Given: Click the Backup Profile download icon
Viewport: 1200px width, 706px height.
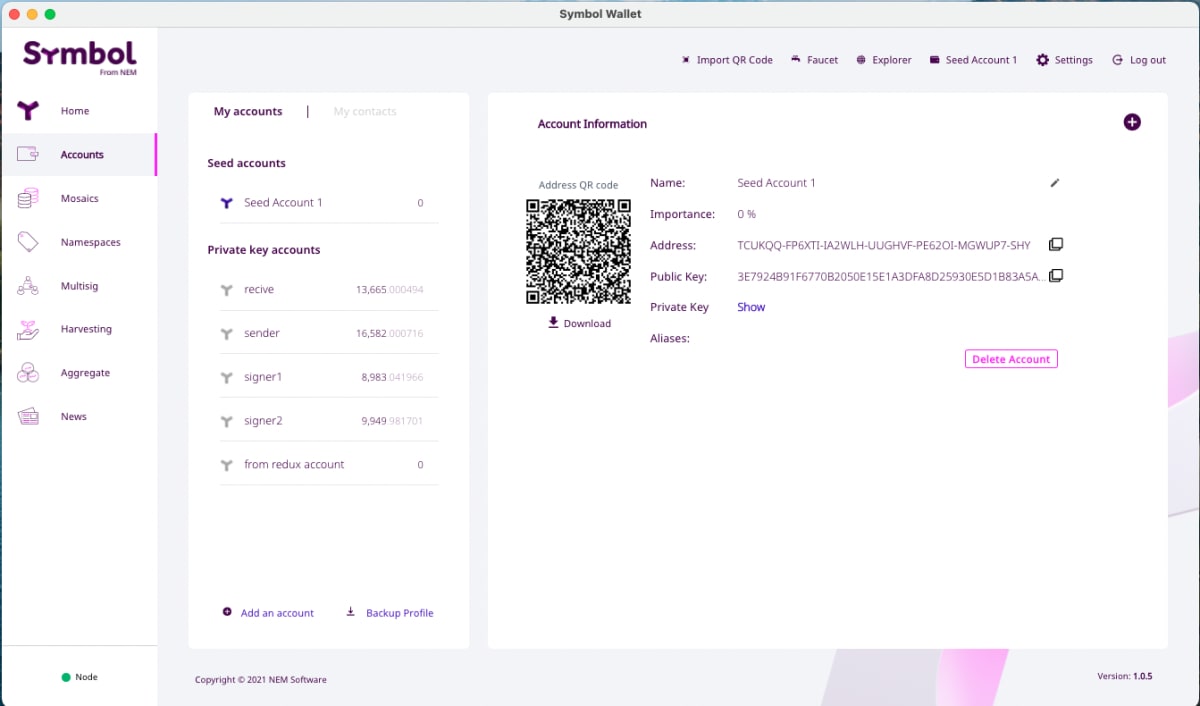Looking at the screenshot, I should [x=351, y=612].
